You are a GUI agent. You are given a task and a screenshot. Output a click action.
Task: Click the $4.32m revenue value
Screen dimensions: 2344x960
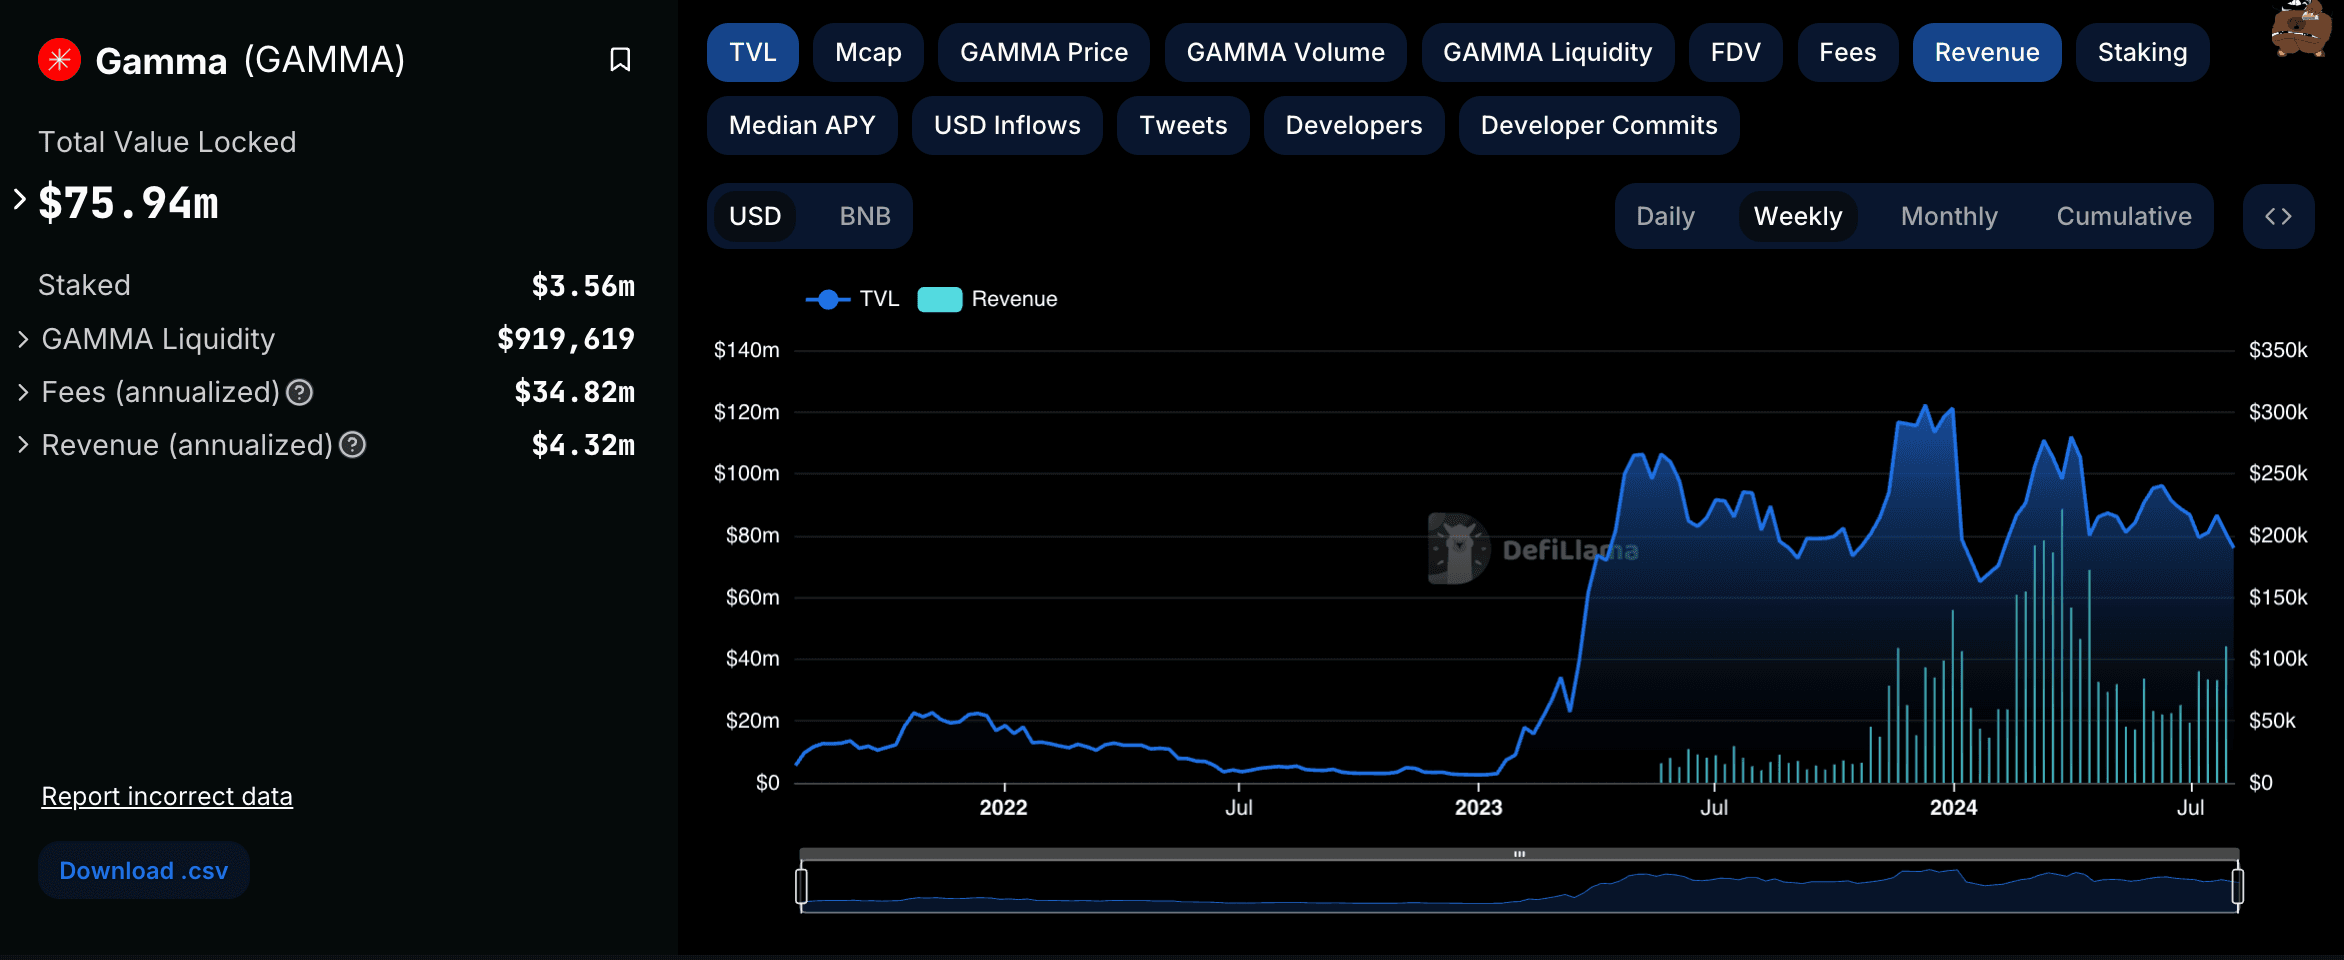pos(583,445)
